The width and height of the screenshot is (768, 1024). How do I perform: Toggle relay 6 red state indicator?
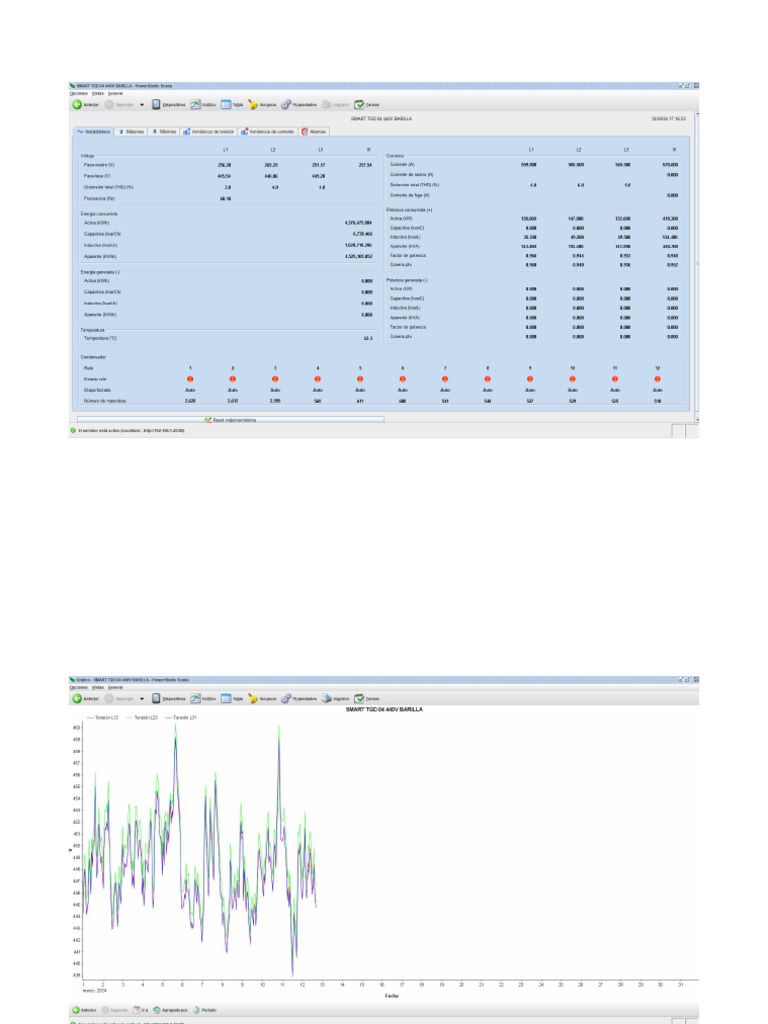click(402, 379)
